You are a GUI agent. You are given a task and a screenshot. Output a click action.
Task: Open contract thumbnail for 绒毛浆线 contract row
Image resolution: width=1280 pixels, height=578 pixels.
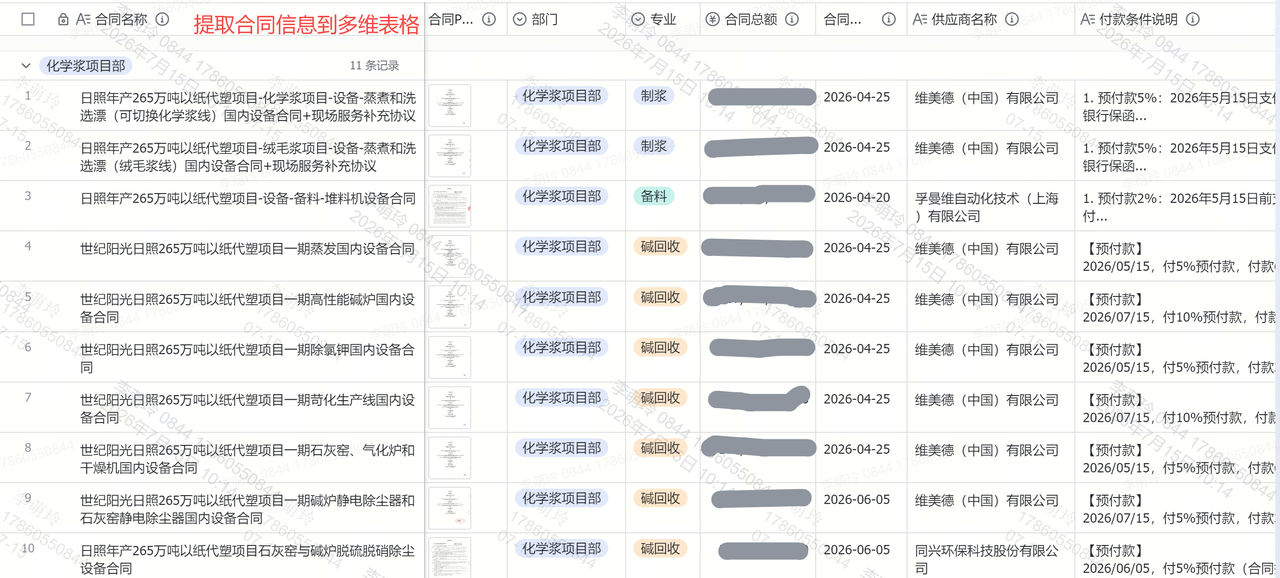(x=450, y=155)
